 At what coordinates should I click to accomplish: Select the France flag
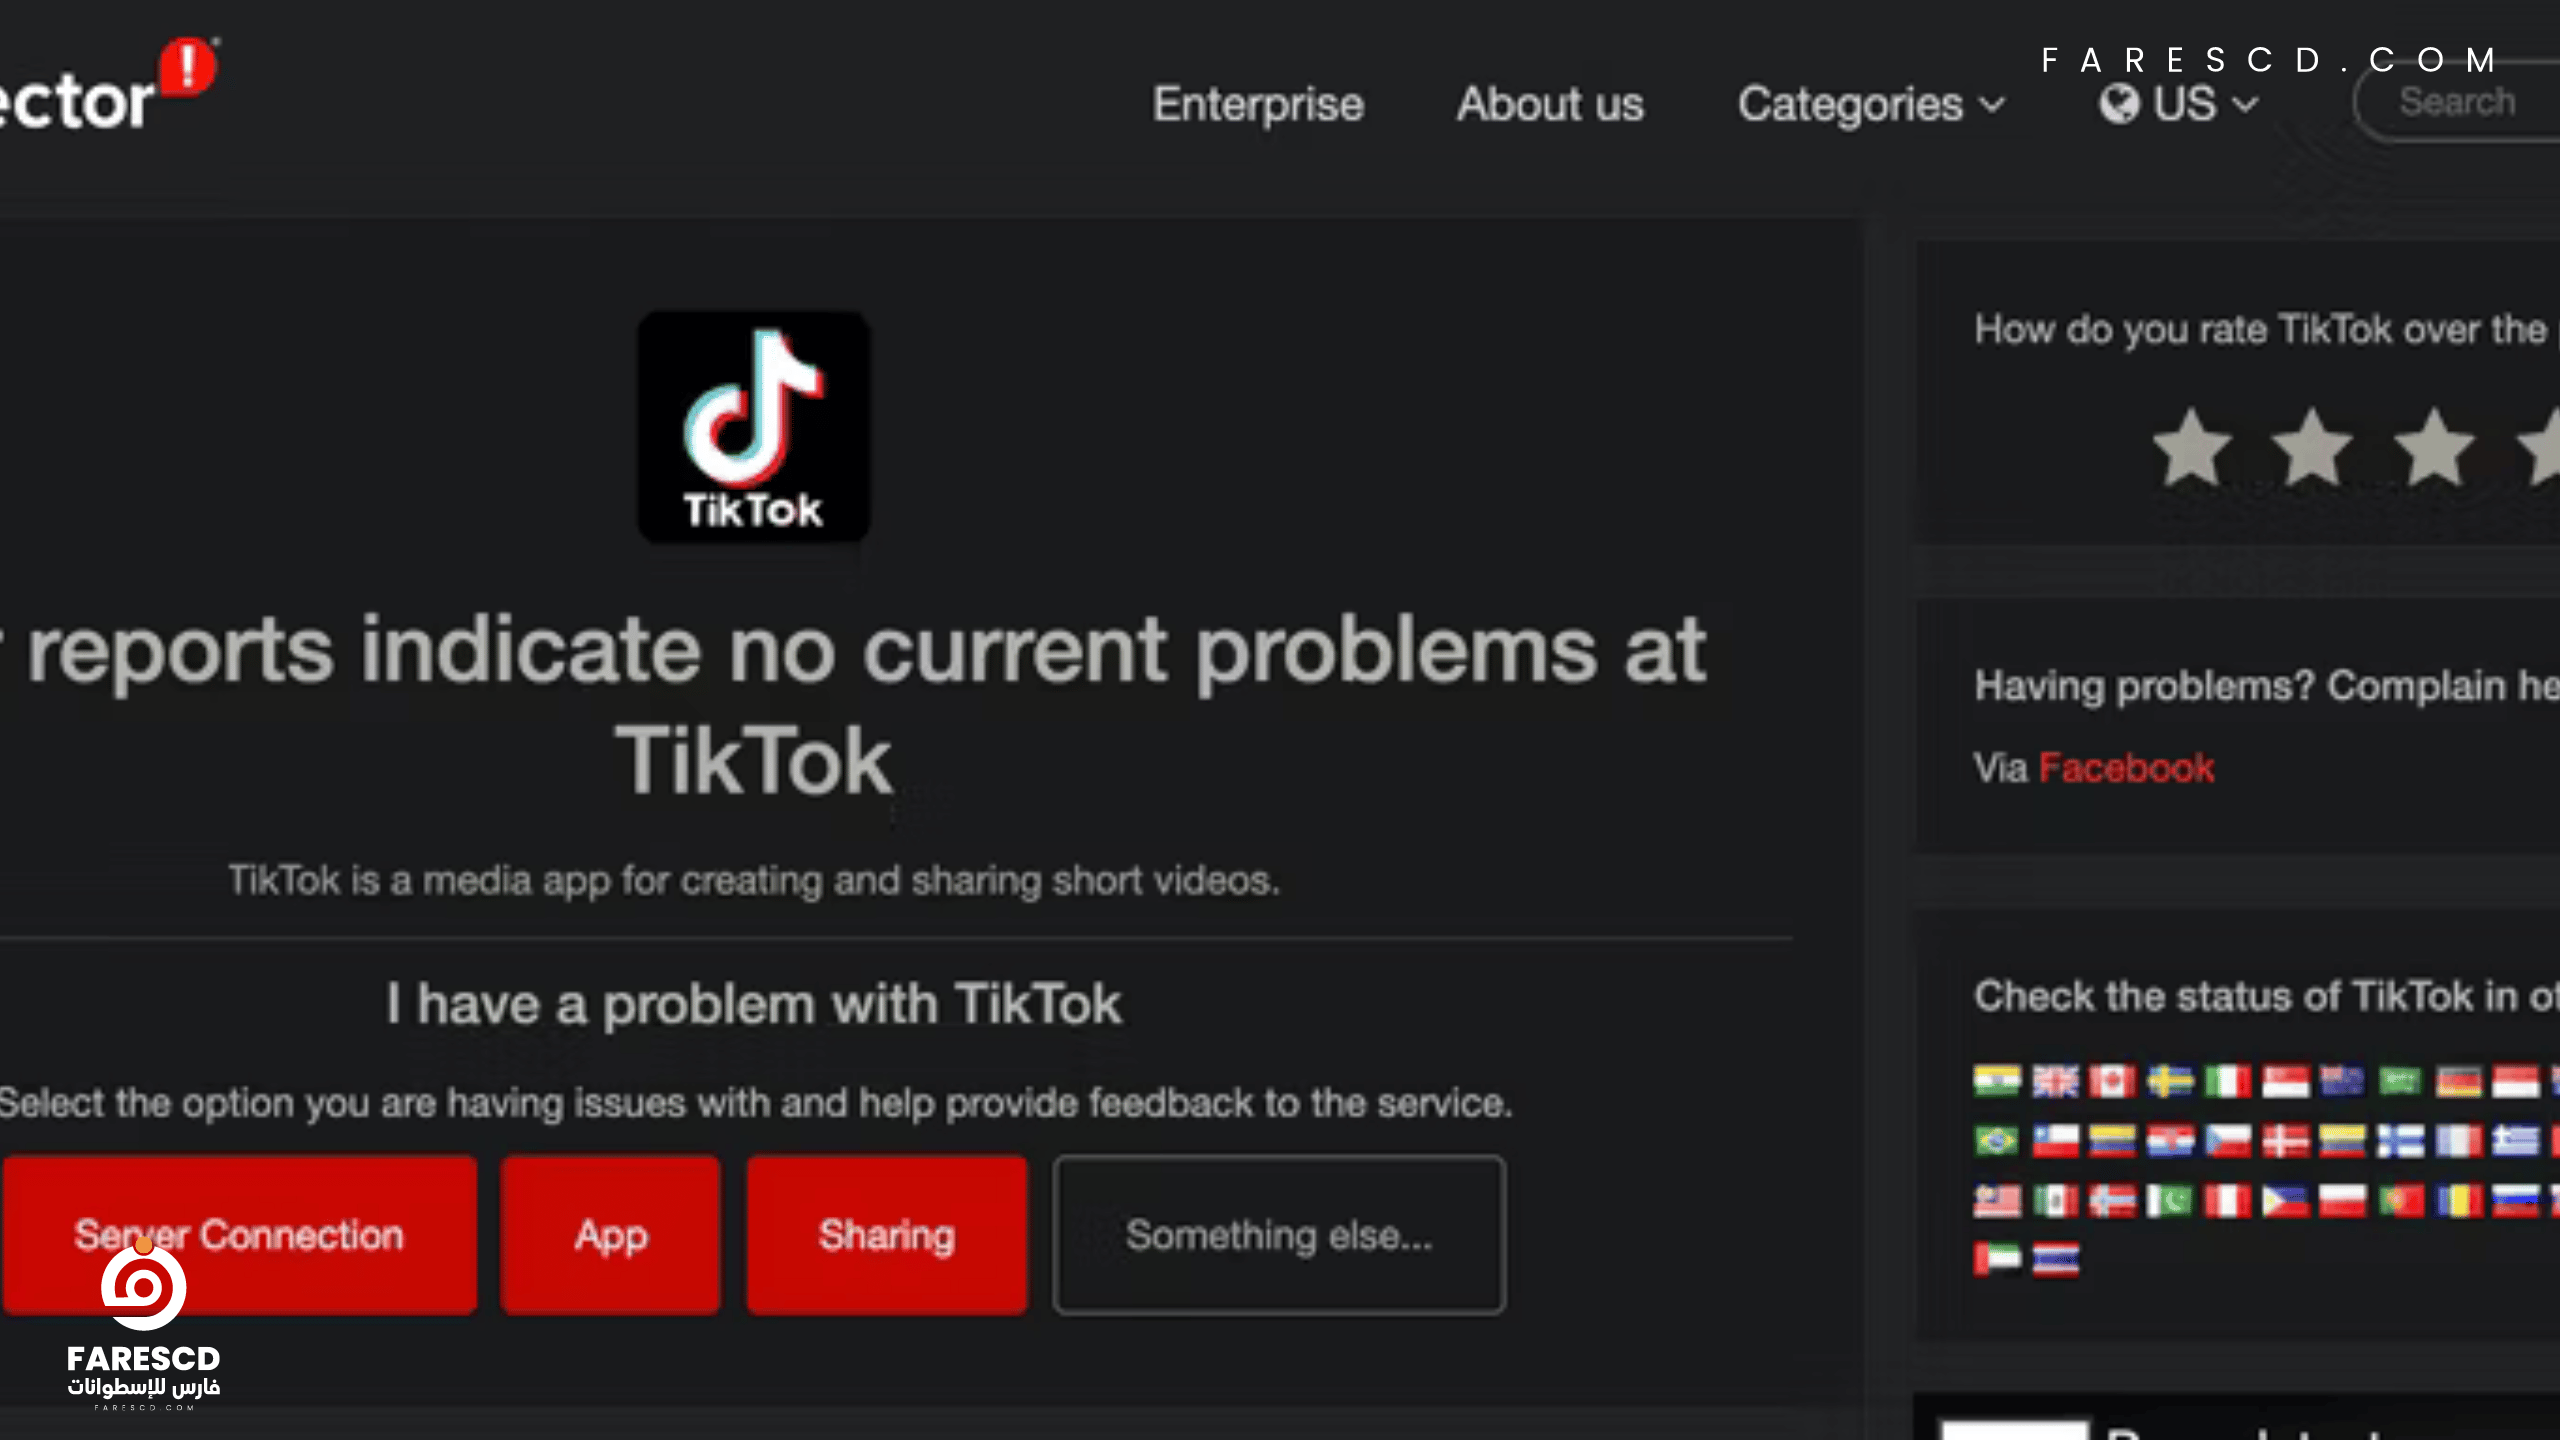pos(2458,1140)
